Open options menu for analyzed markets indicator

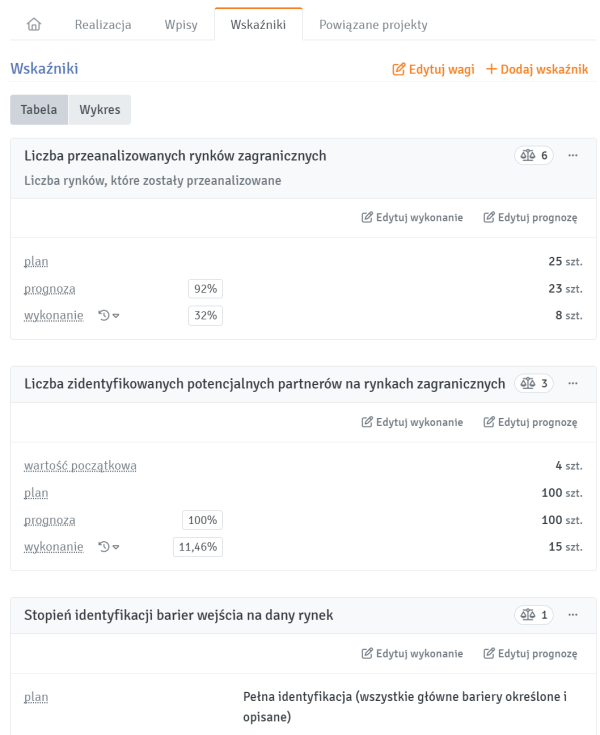point(573,156)
